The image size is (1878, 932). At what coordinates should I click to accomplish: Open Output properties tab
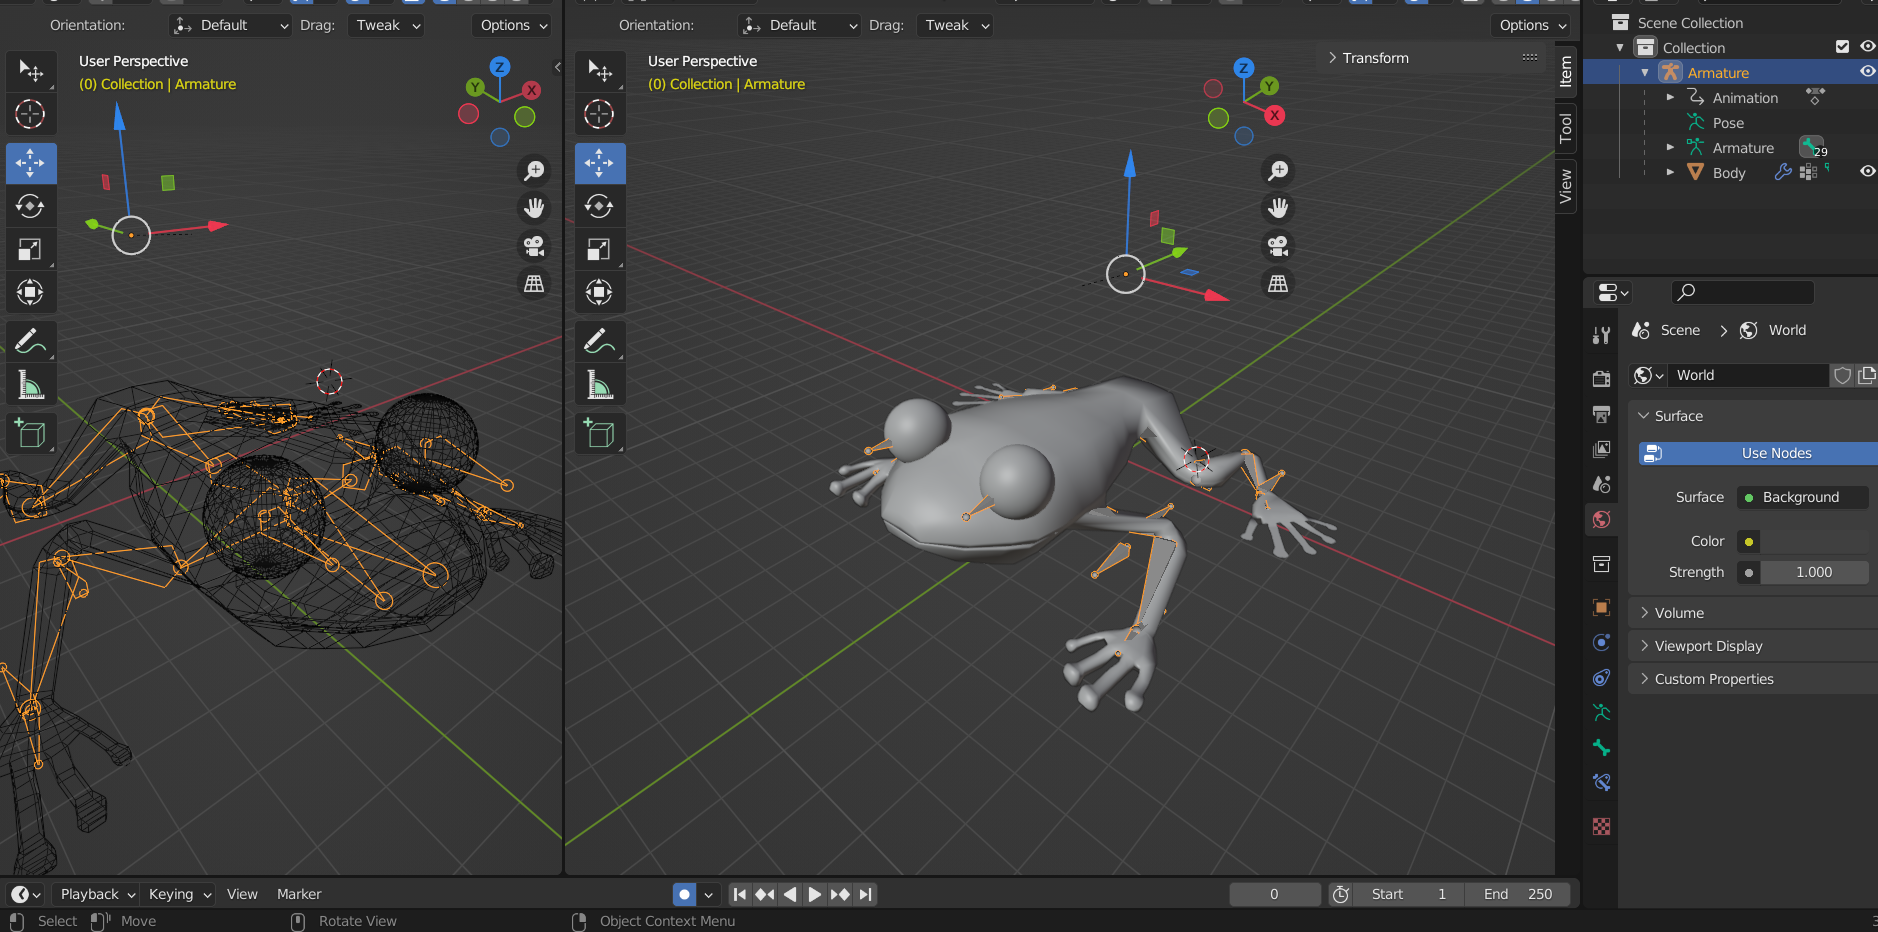click(1601, 414)
